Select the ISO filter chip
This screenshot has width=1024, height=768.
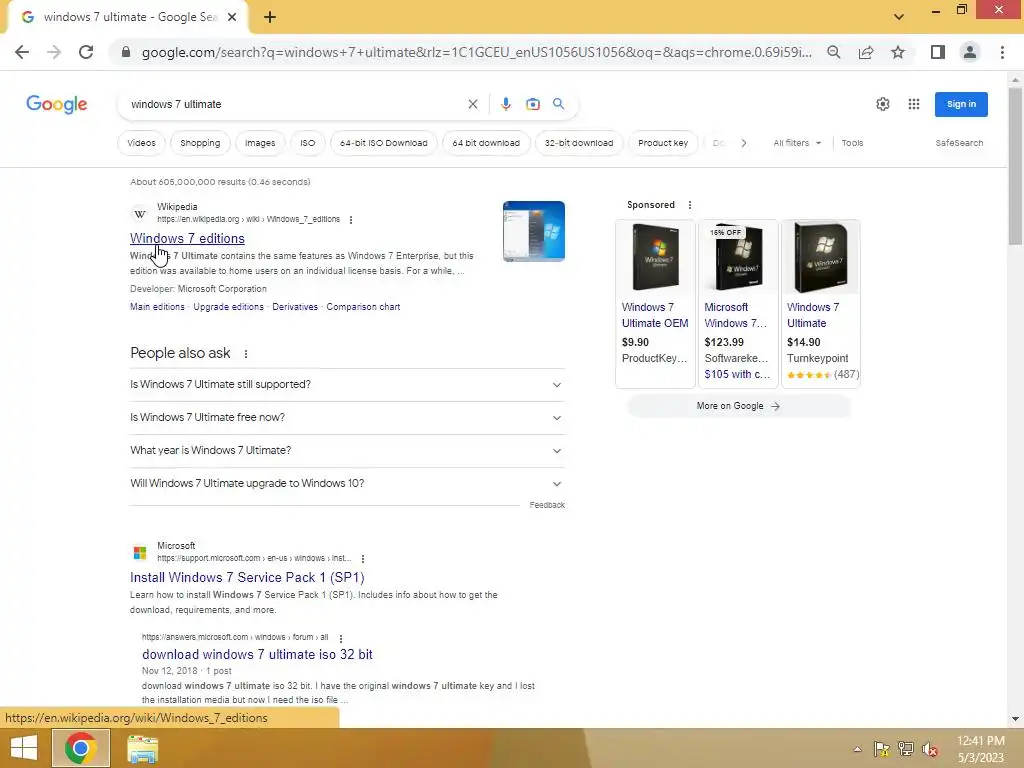click(308, 143)
